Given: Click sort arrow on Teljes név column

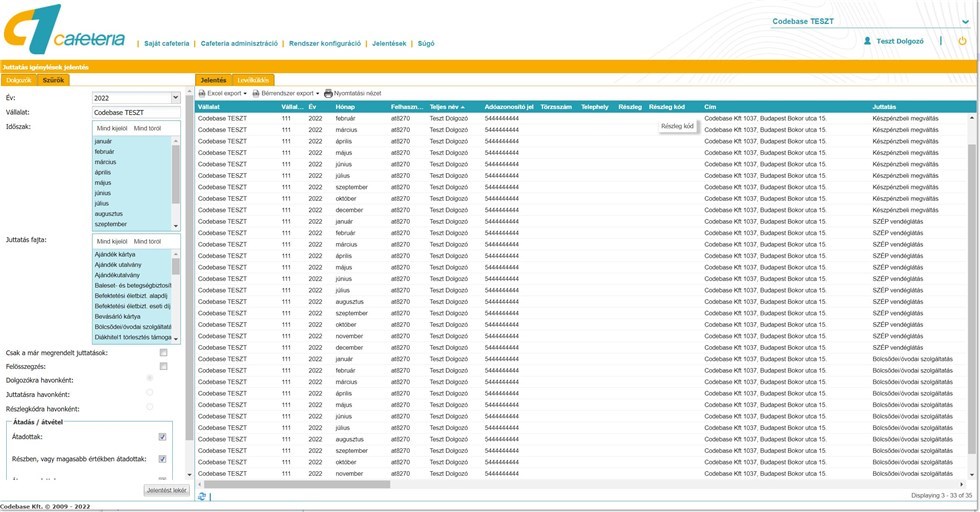Looking at the screenshot, I should [x=462, y=106].
